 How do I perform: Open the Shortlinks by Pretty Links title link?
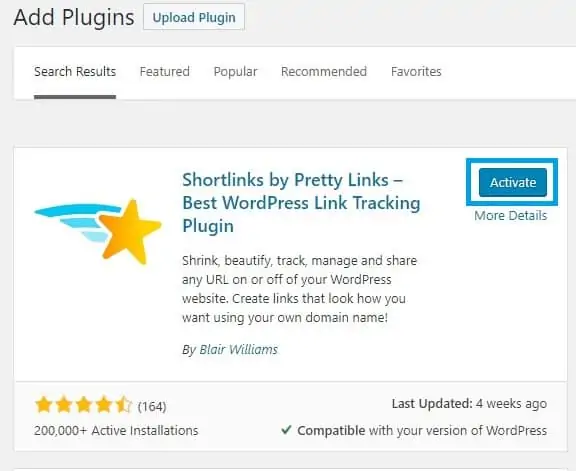pos(301,203)
